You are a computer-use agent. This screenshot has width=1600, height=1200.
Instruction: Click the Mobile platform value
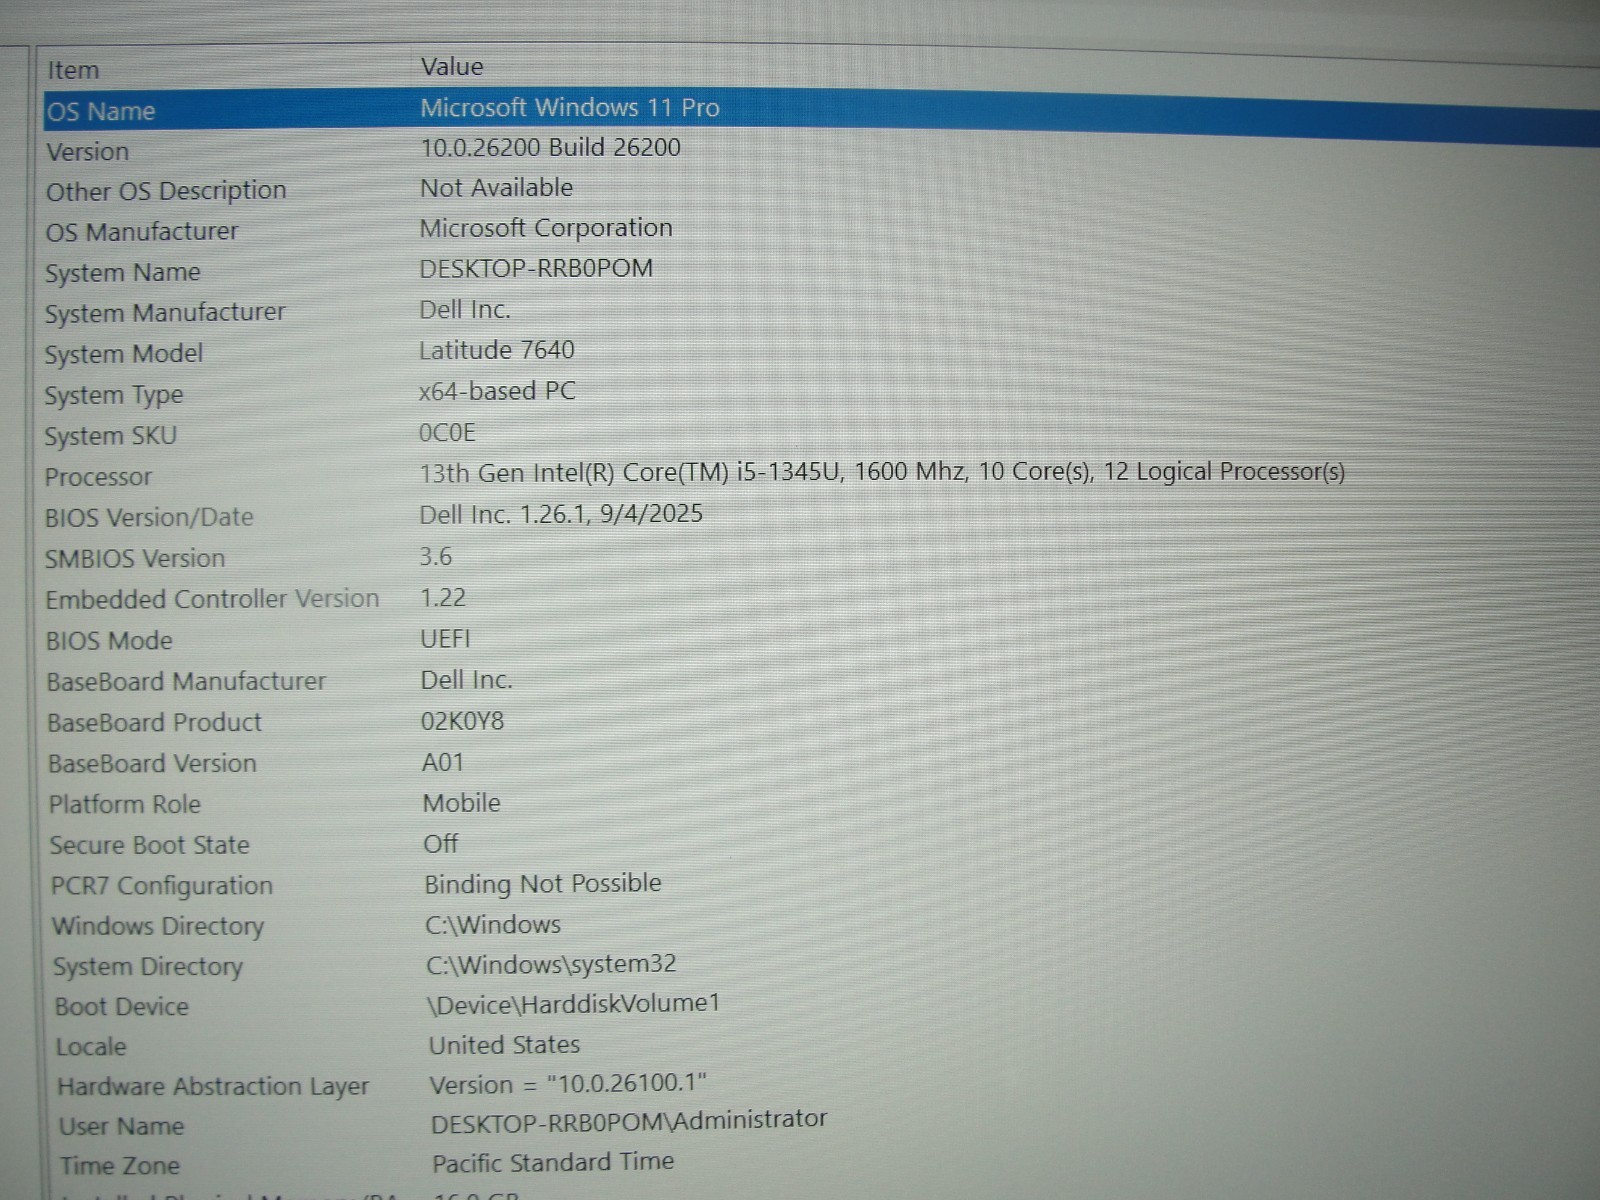(x=462, y=803)
